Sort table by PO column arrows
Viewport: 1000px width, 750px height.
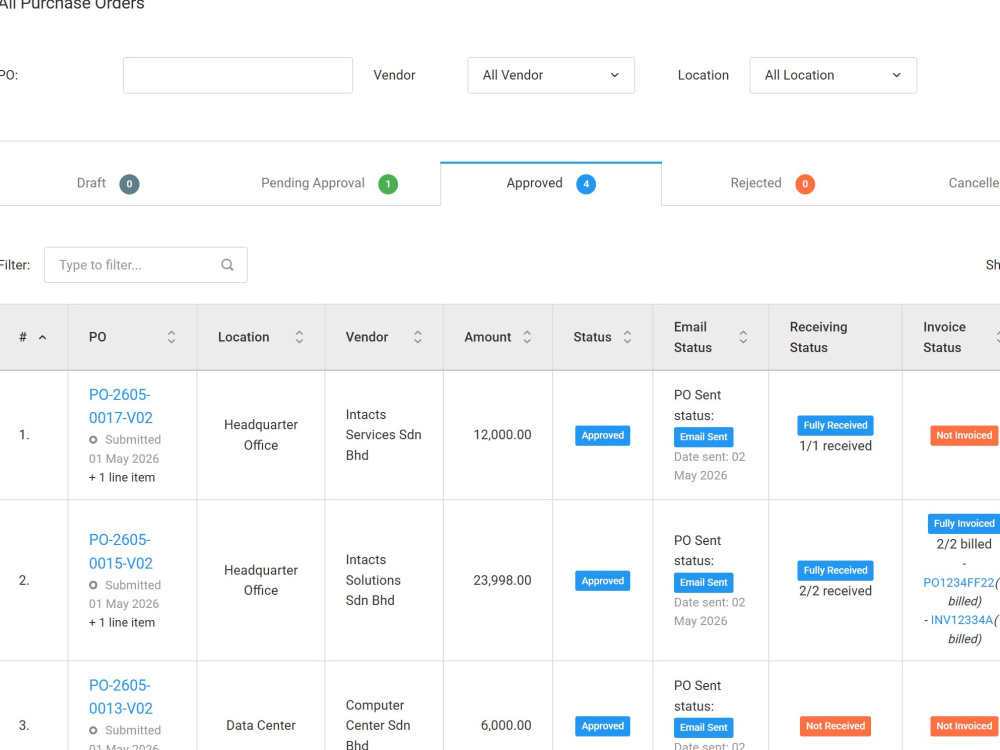point(172,337)
